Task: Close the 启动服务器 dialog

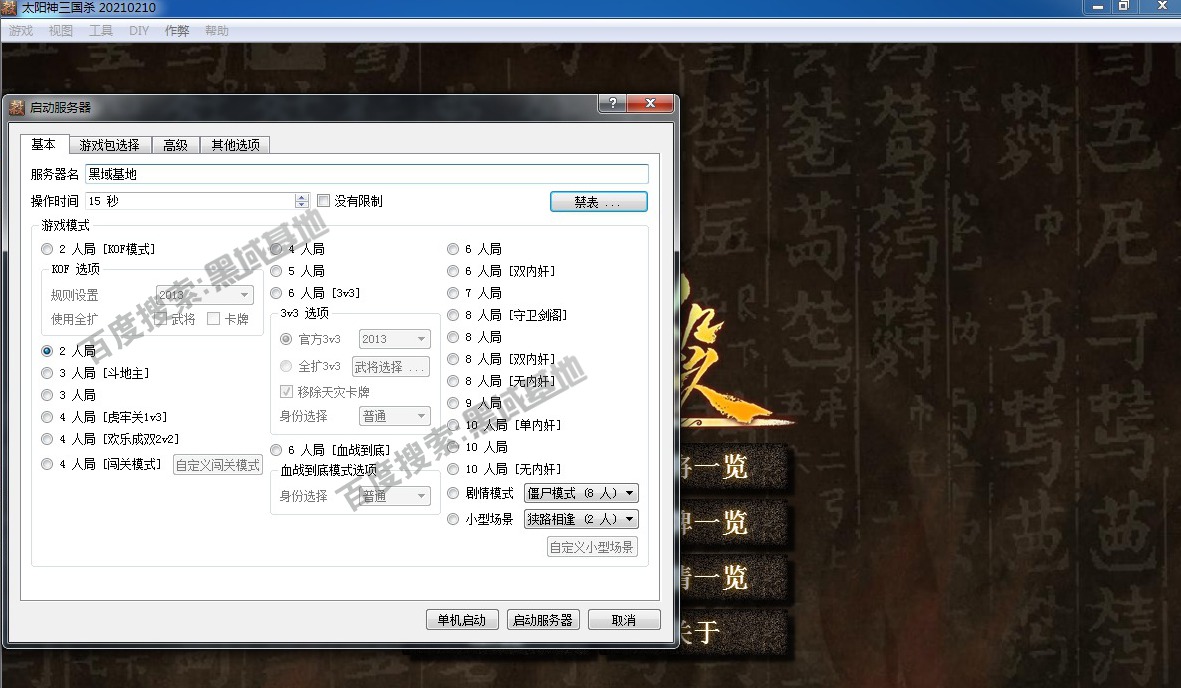Action: [x=650, y=103]
